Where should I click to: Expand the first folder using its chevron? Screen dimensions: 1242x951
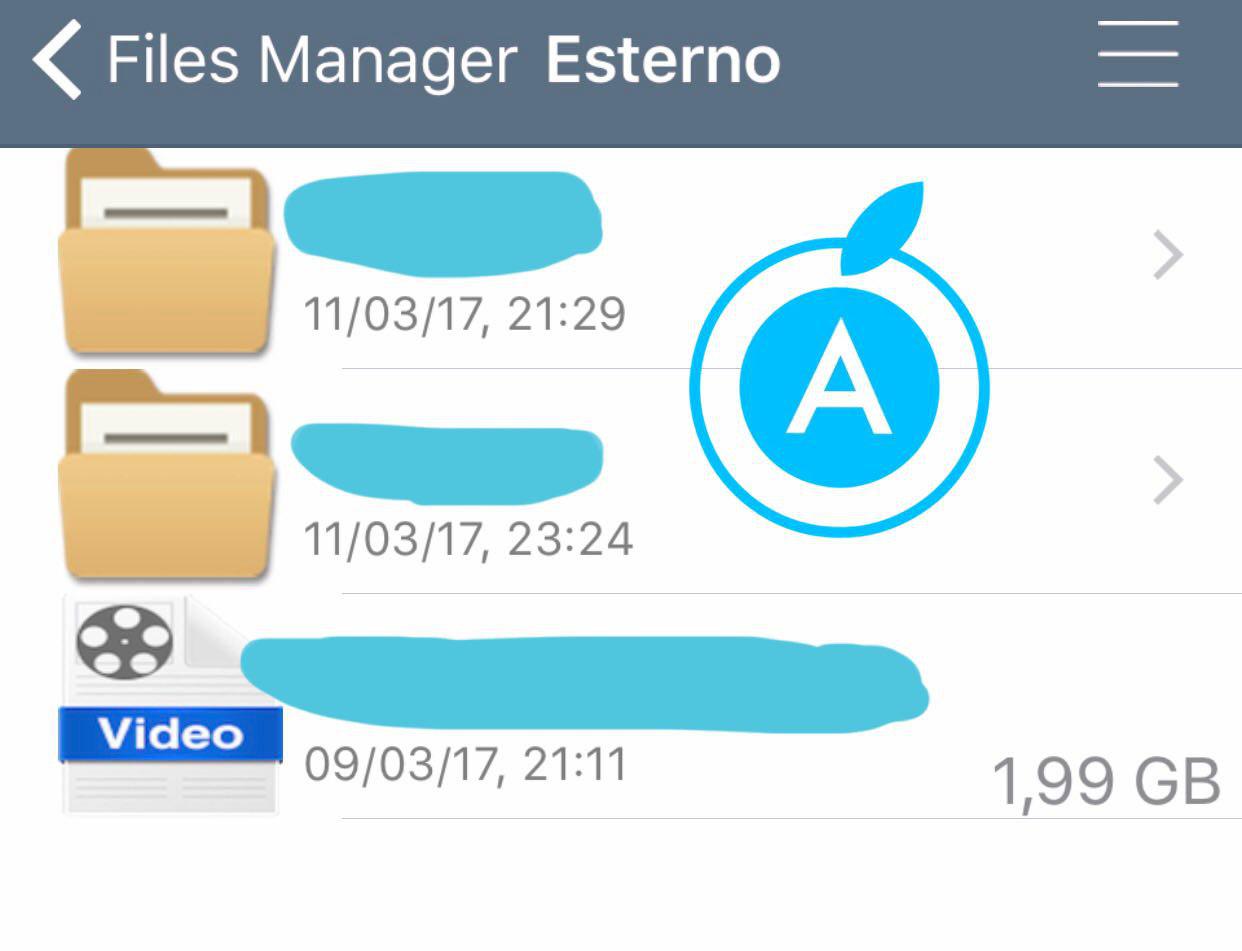click(1168, 256)
